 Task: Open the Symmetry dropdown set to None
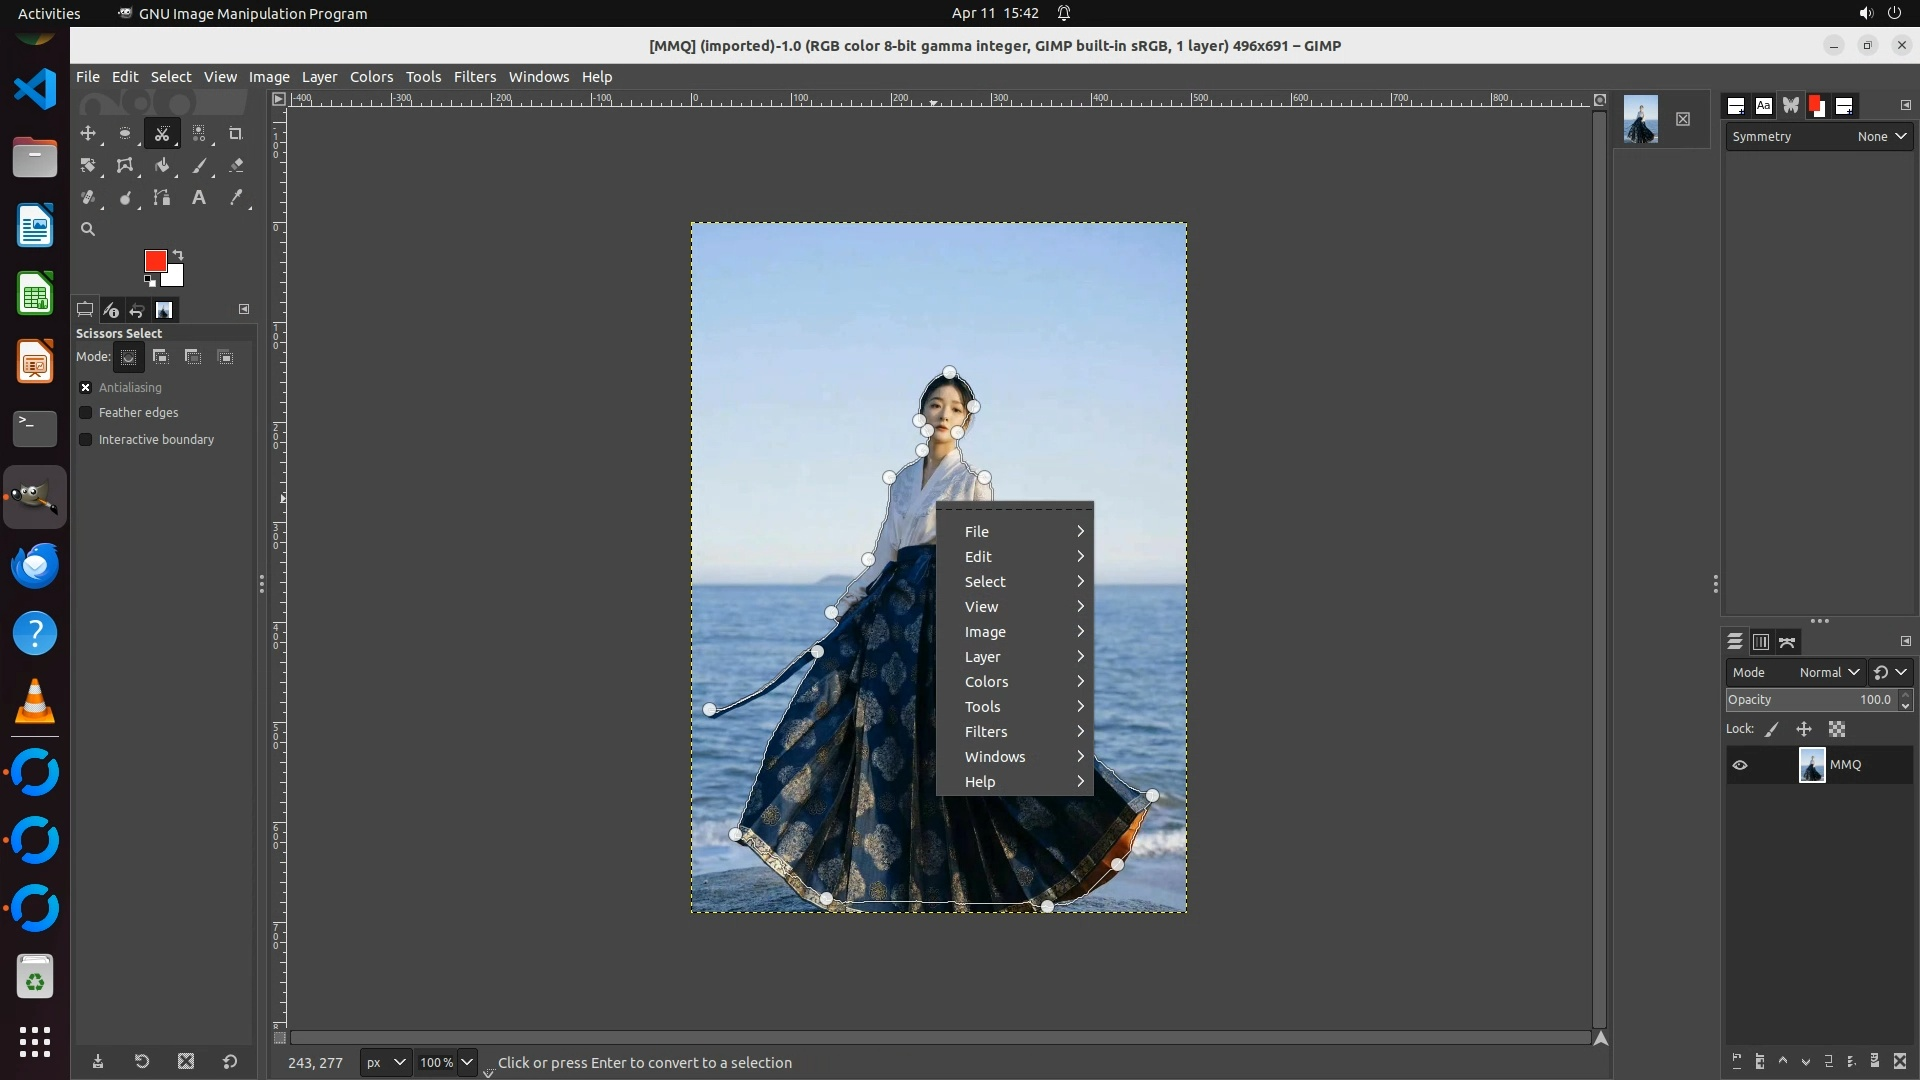(x=1882, y=137)
